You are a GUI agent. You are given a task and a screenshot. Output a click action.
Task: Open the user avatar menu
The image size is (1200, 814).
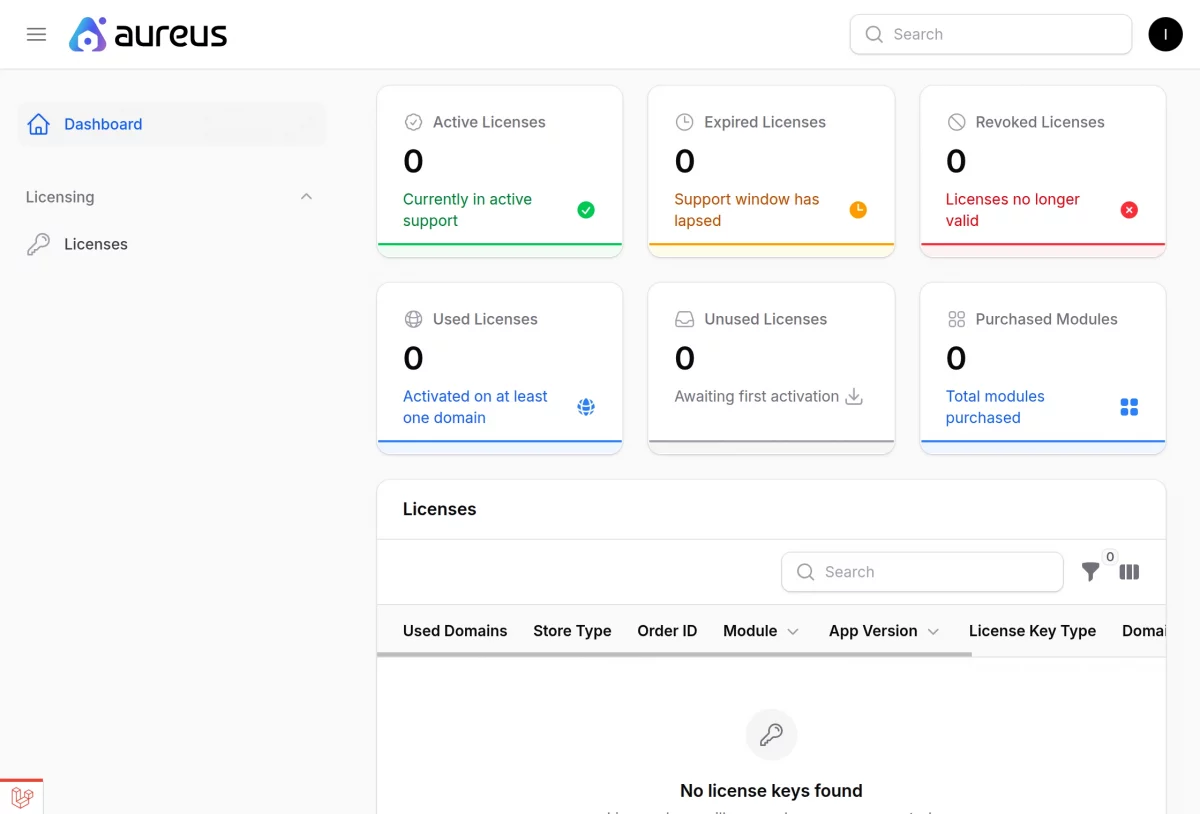(1165, 34)
